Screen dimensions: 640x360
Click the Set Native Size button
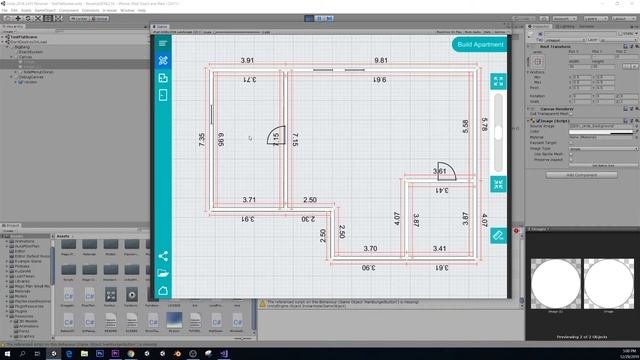pyautogui.click(x=603, y=165)
